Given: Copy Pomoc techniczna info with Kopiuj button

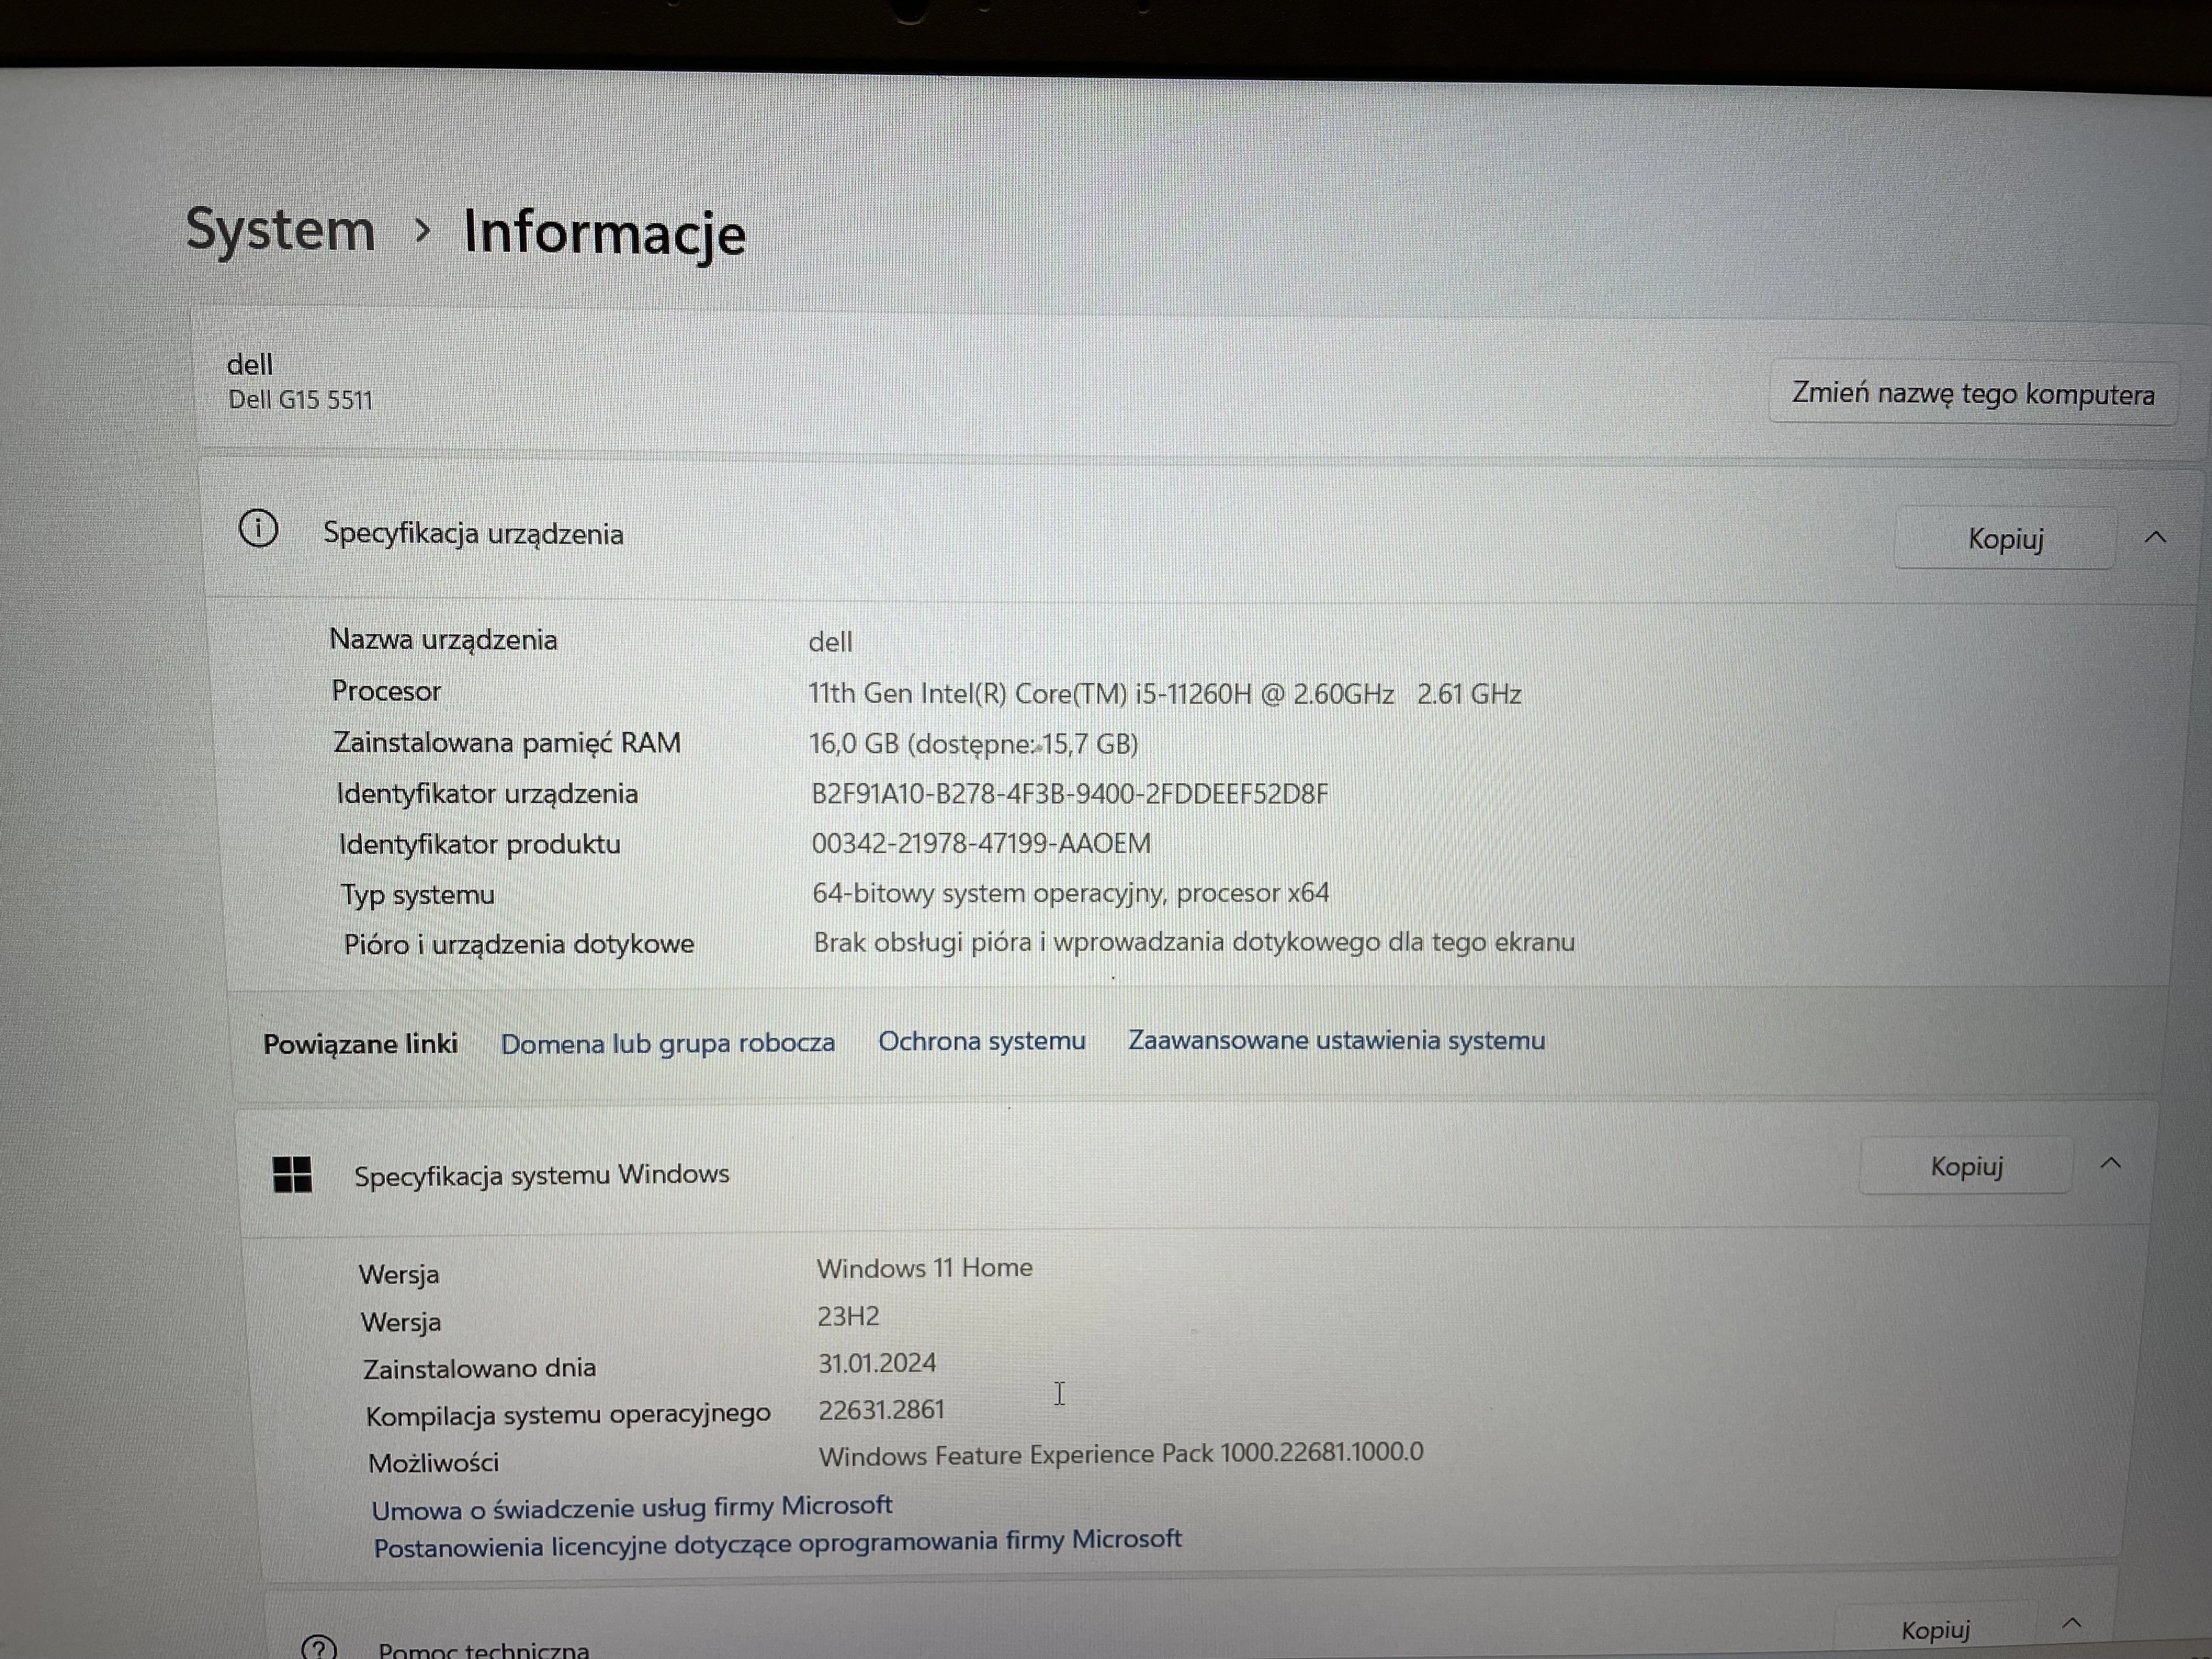Looking at the screenshot, I should pyautogui.click(x=1935, y=1630).
